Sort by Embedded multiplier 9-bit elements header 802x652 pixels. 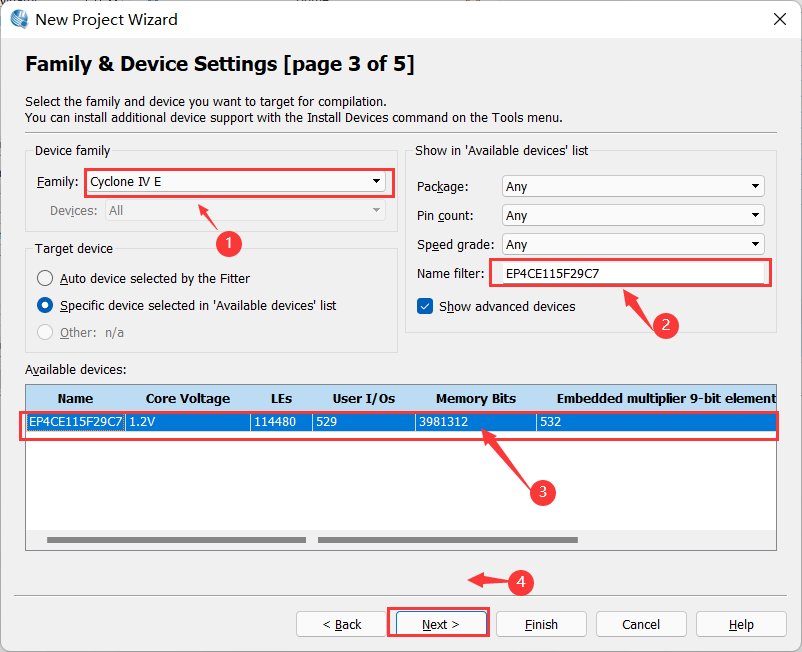point(656,398)
